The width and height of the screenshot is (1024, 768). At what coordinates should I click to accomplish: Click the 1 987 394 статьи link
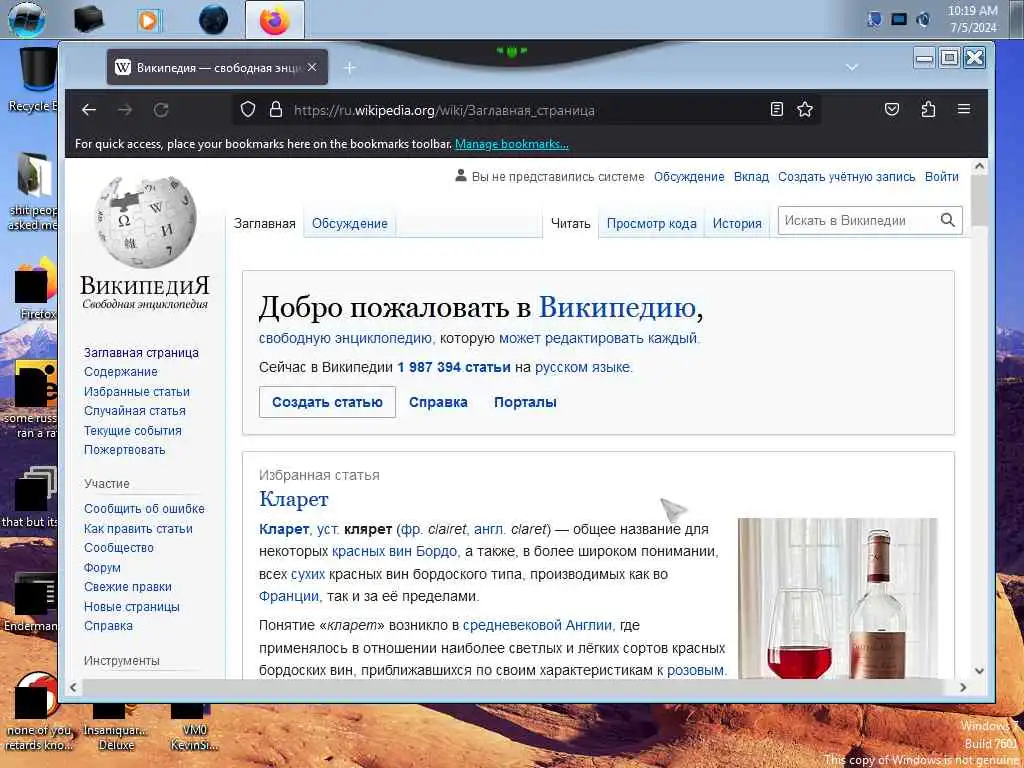(454, 367)
